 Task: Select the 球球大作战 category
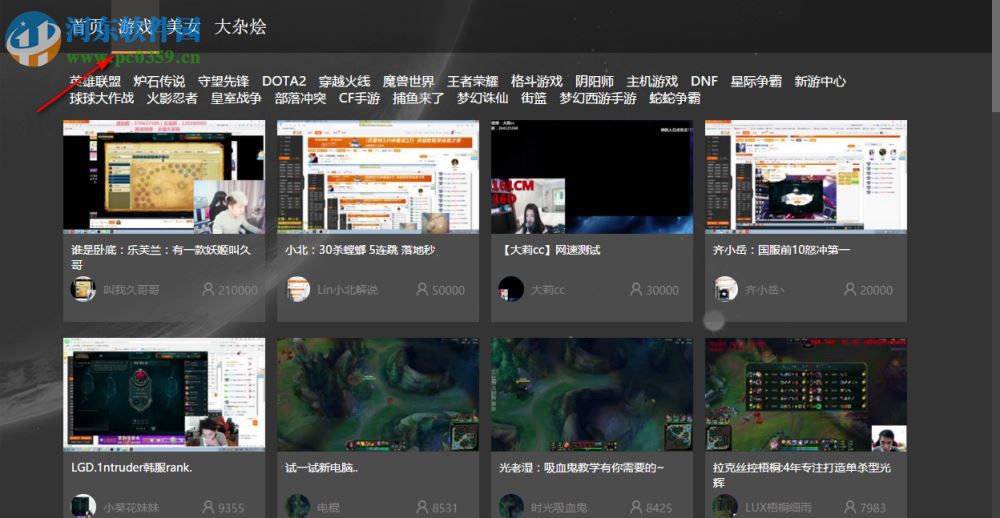click(x=102, y=98)
